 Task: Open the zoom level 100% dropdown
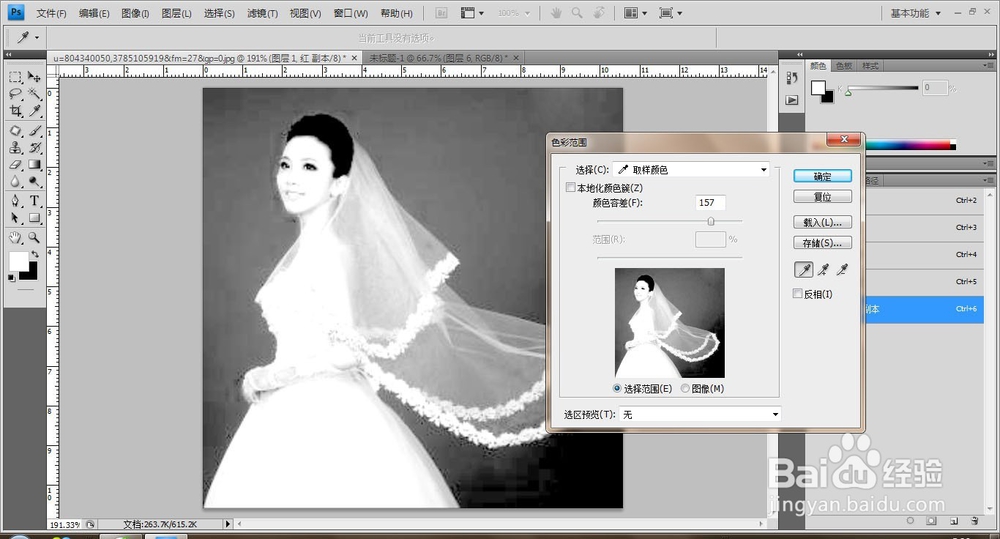pyautogui.click(x=514, y=13)
